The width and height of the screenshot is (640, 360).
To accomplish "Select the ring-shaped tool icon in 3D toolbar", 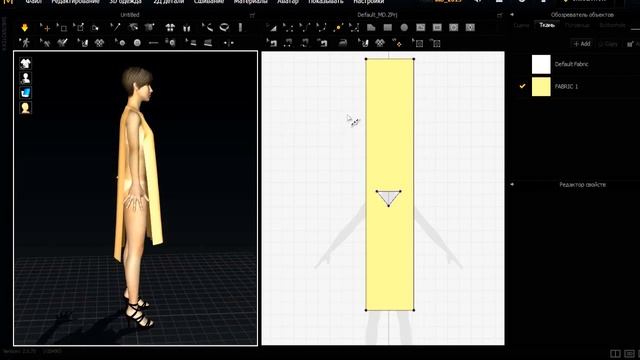I will tap(224, 27).
